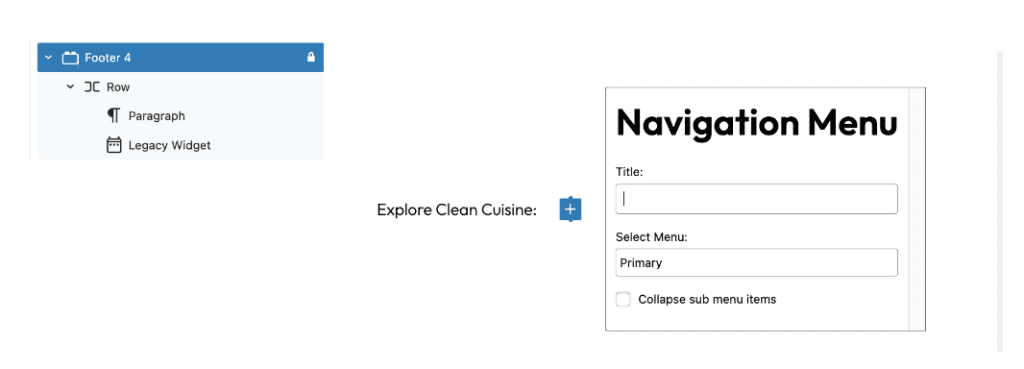Viewport: 1024px width, 369px height.
Task: Click the lock icon on Footer 4
Action: click(311, 57)
